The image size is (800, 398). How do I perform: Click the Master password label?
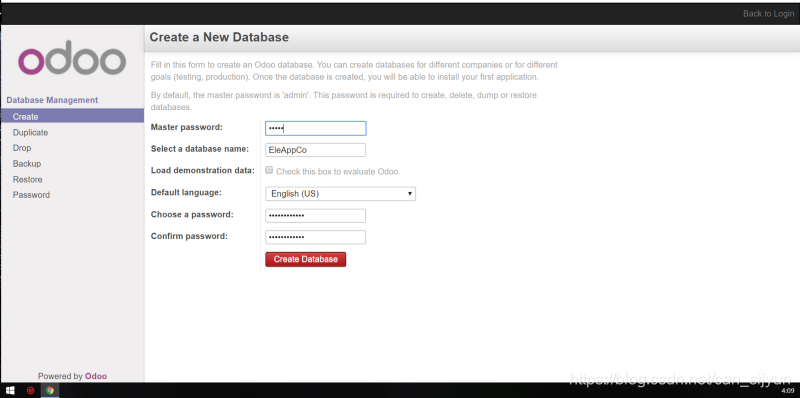187,127
